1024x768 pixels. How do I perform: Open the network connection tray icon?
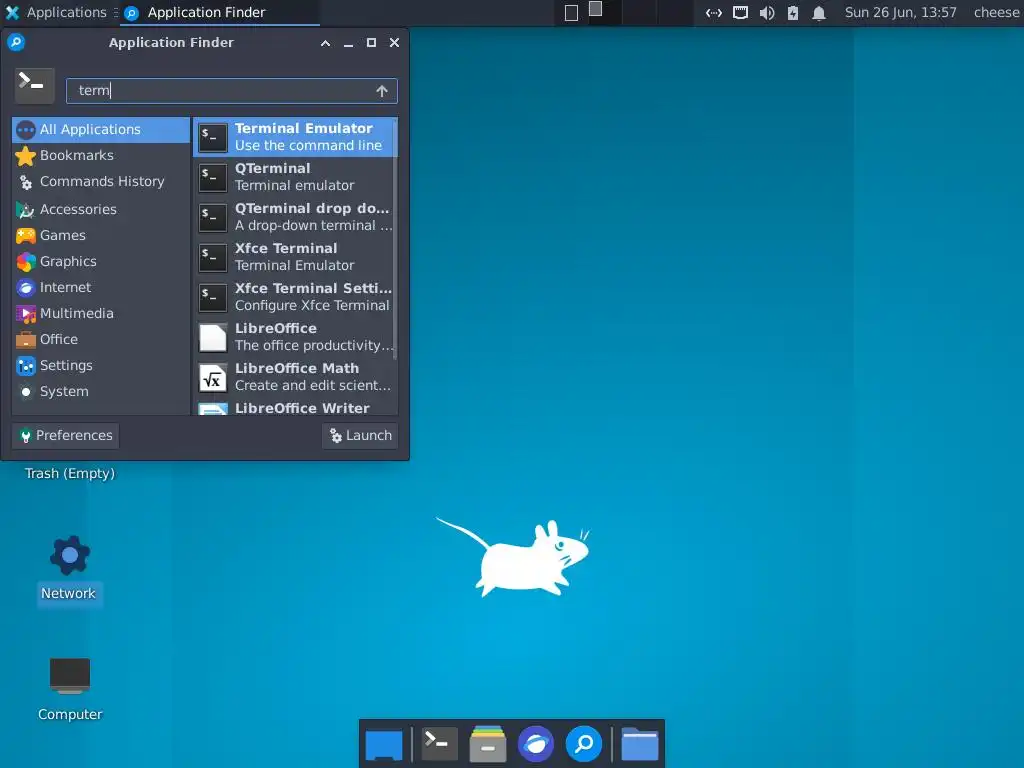pyautogui.click(x=713, y=12)
